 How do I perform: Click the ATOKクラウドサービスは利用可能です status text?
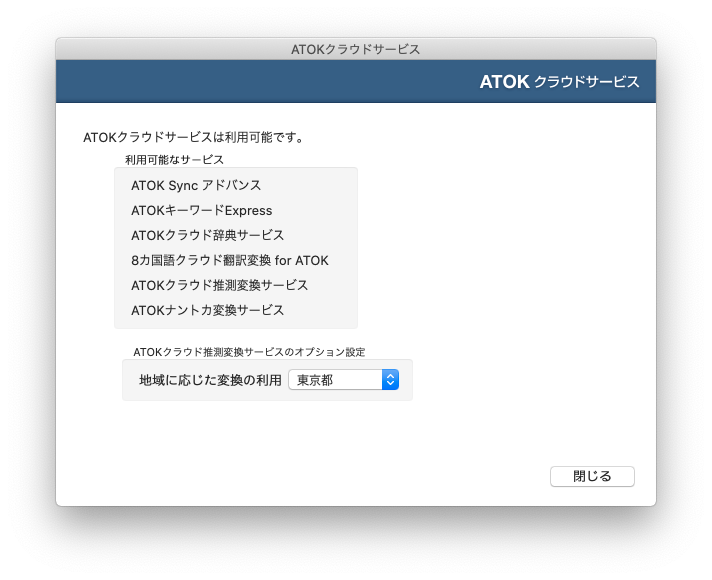click(x=193, y=137)
